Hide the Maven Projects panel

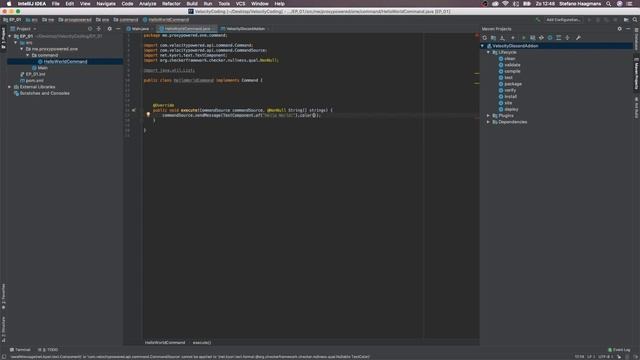[628, 29]
